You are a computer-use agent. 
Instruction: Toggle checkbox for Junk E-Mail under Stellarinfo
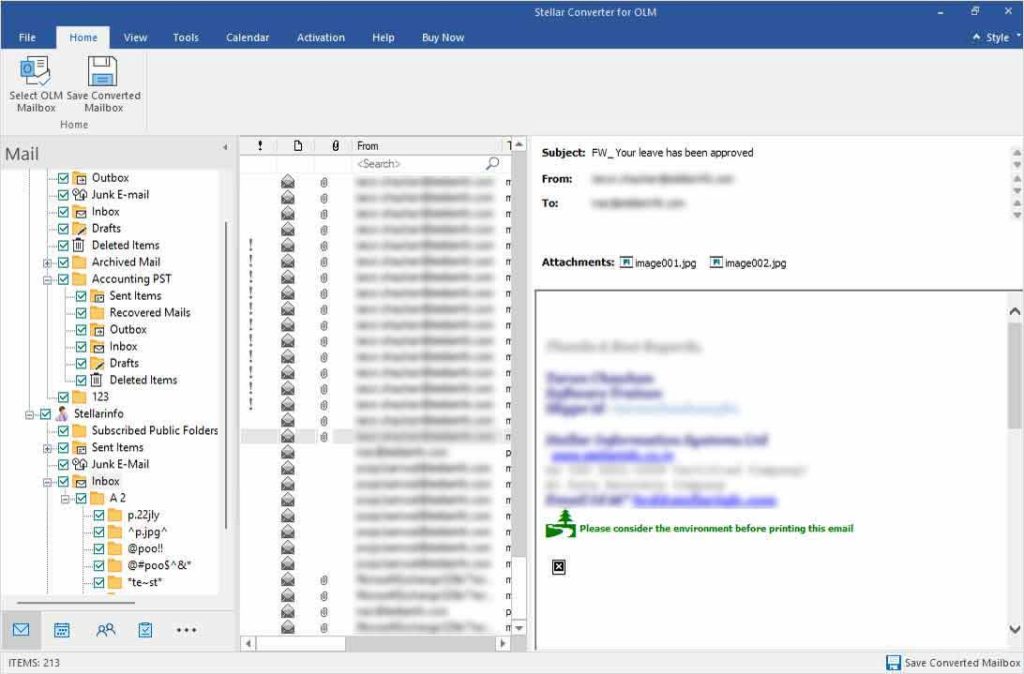pyautogui.click(x=63, y=464)
